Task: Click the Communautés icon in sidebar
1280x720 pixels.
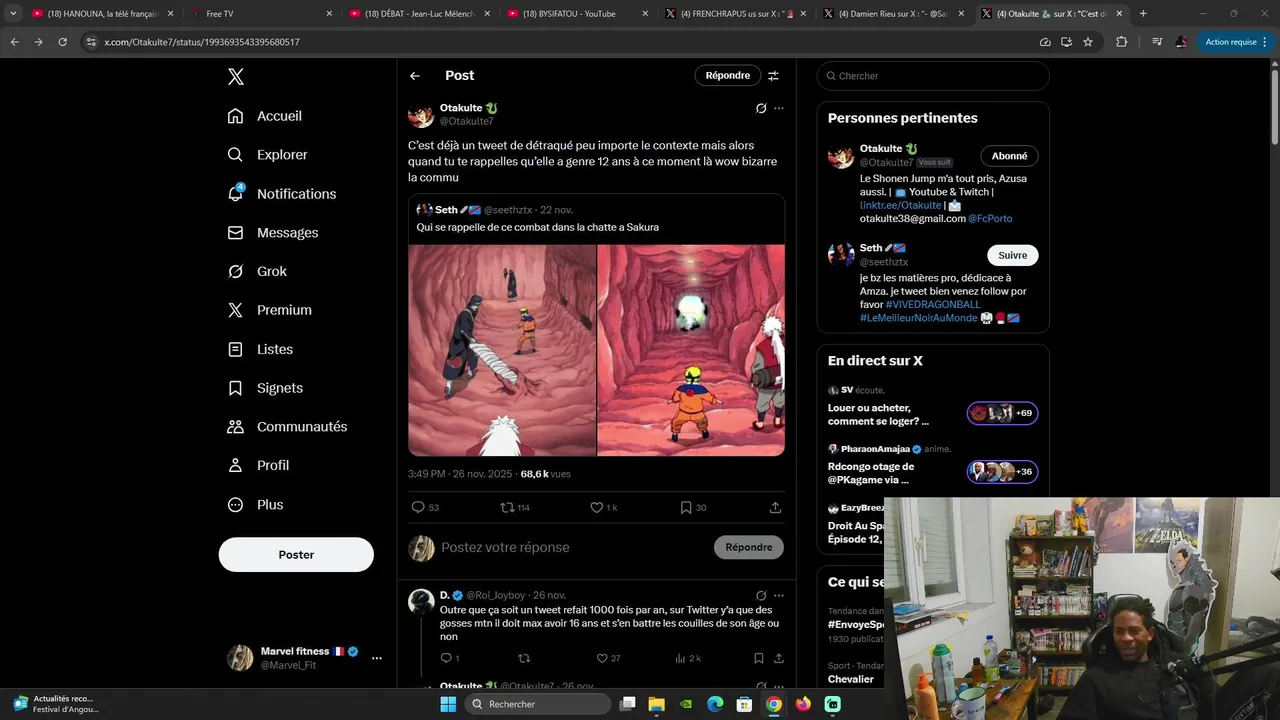Action: tap(235, 427)
